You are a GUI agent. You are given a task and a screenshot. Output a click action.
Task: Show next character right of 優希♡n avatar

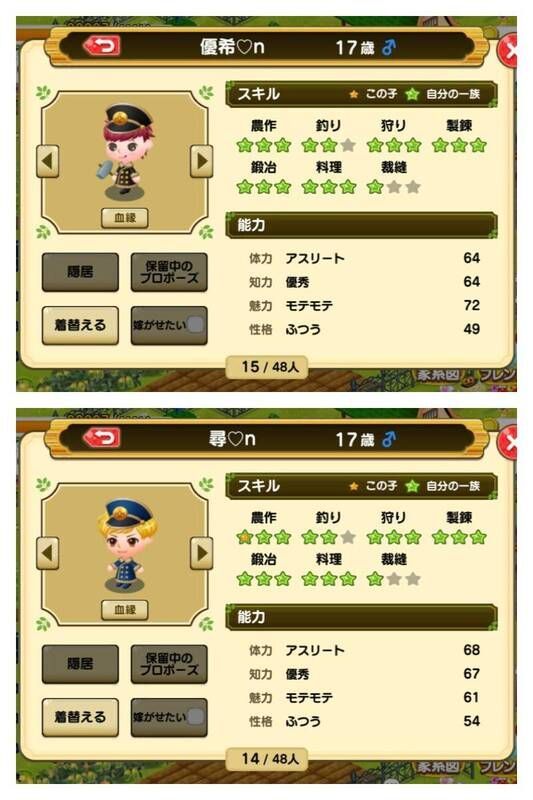pyautogui.click(x=201, y=161)
